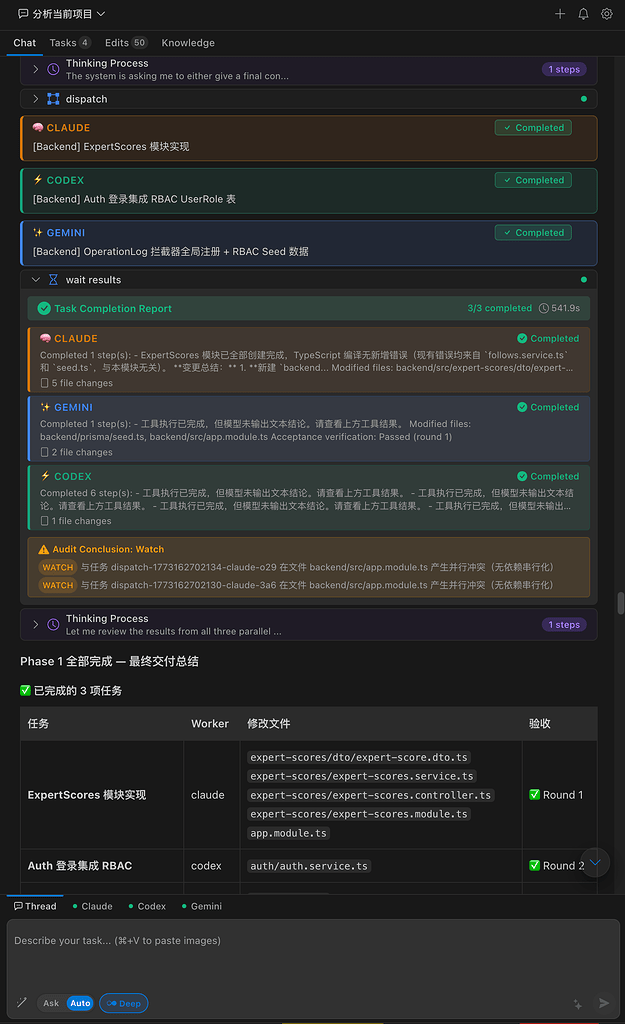
Task: Click the scroll-to-bottom arrow button
Action: tap(595, 863)
